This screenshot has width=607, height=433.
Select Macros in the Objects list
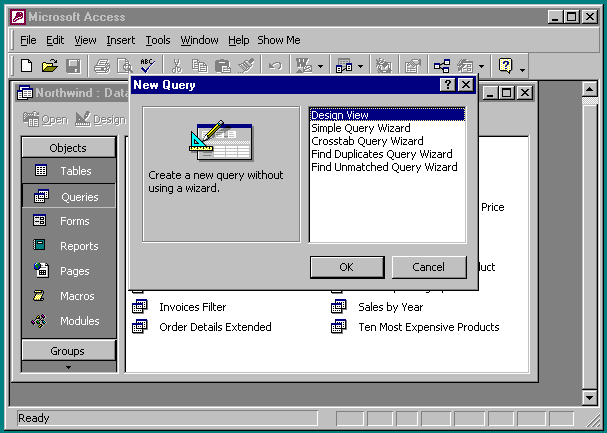click(69, 296)
